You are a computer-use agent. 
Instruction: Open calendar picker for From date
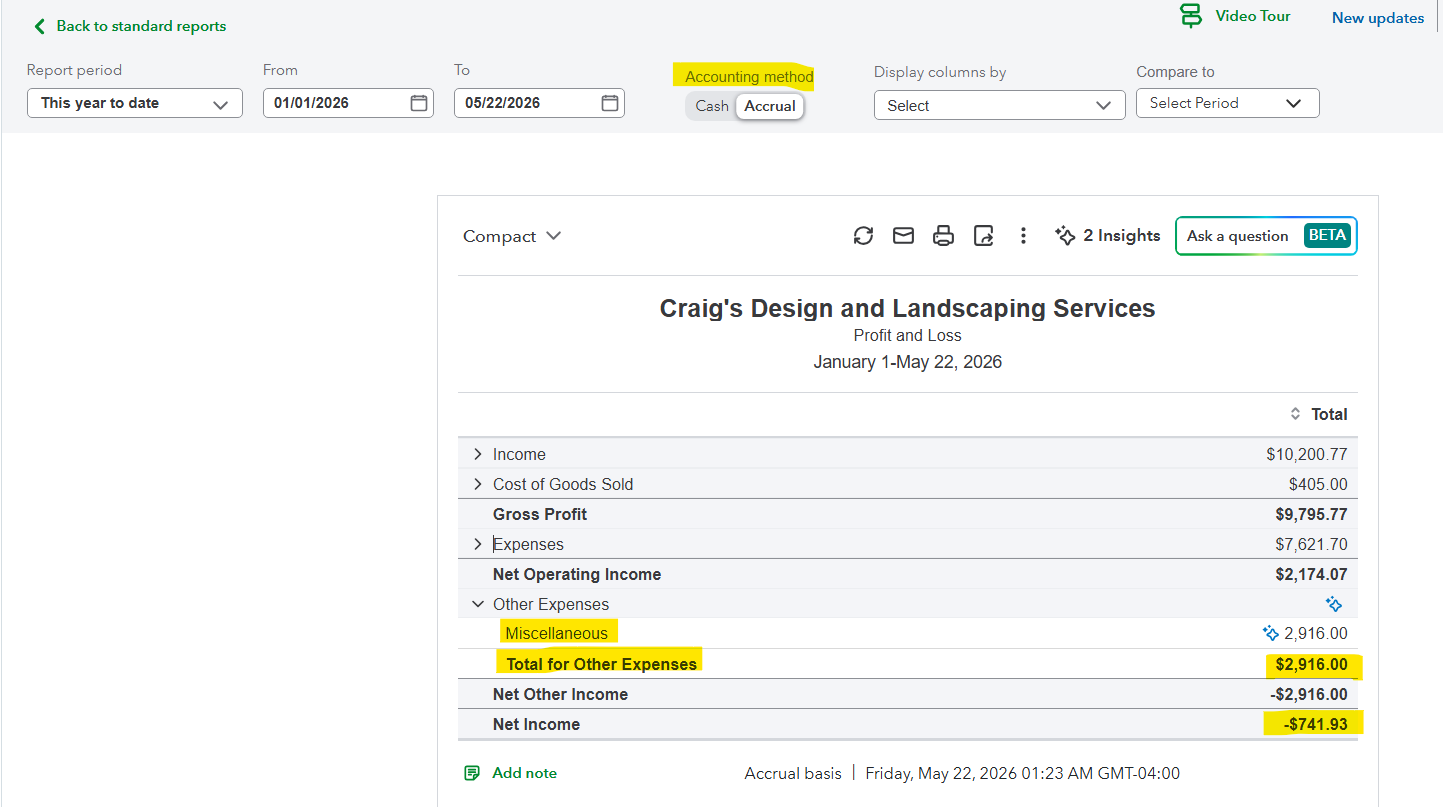(419, 103)
